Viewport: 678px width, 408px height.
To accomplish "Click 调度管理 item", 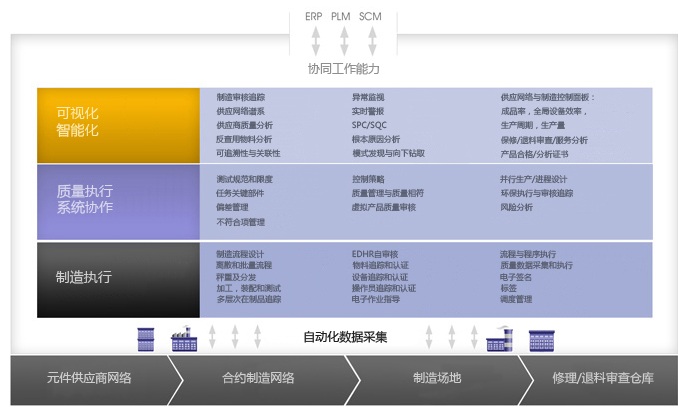I will pyautogui.click(x=516, y=299).
